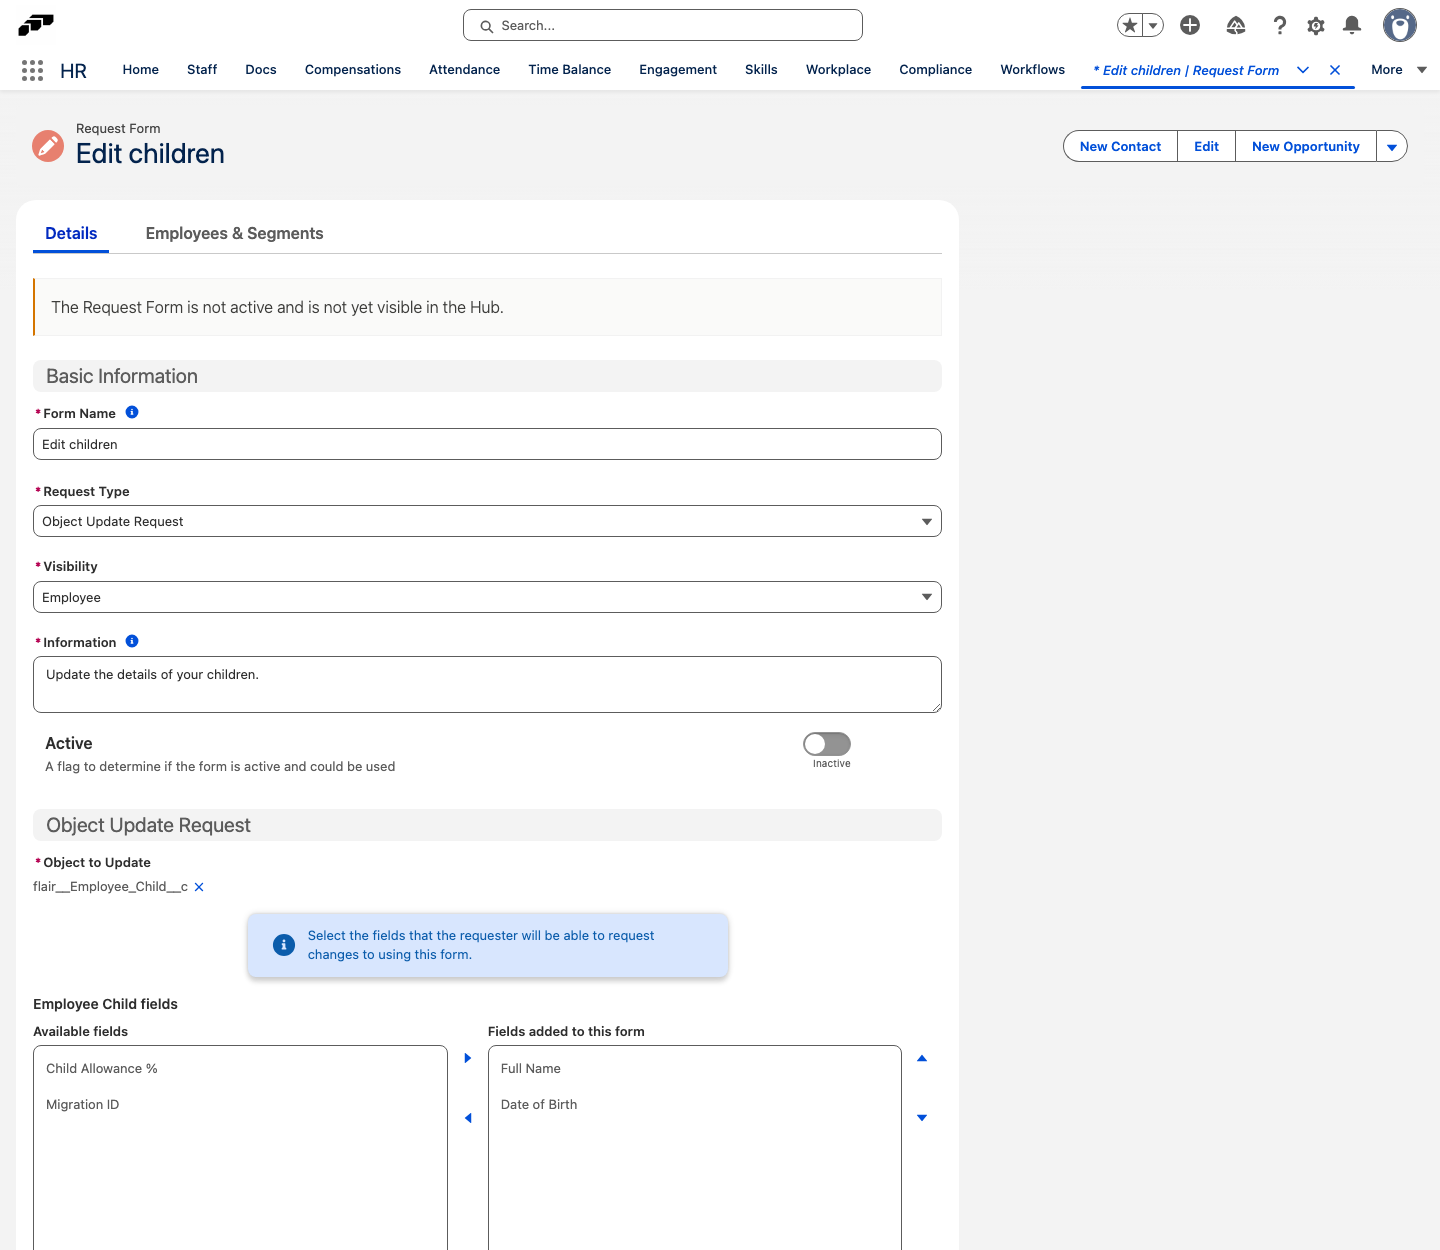The width and height of the screenshot is (1440, 1250).
Task: Open the user profile avatar
Action: [x=1400, y=25]
